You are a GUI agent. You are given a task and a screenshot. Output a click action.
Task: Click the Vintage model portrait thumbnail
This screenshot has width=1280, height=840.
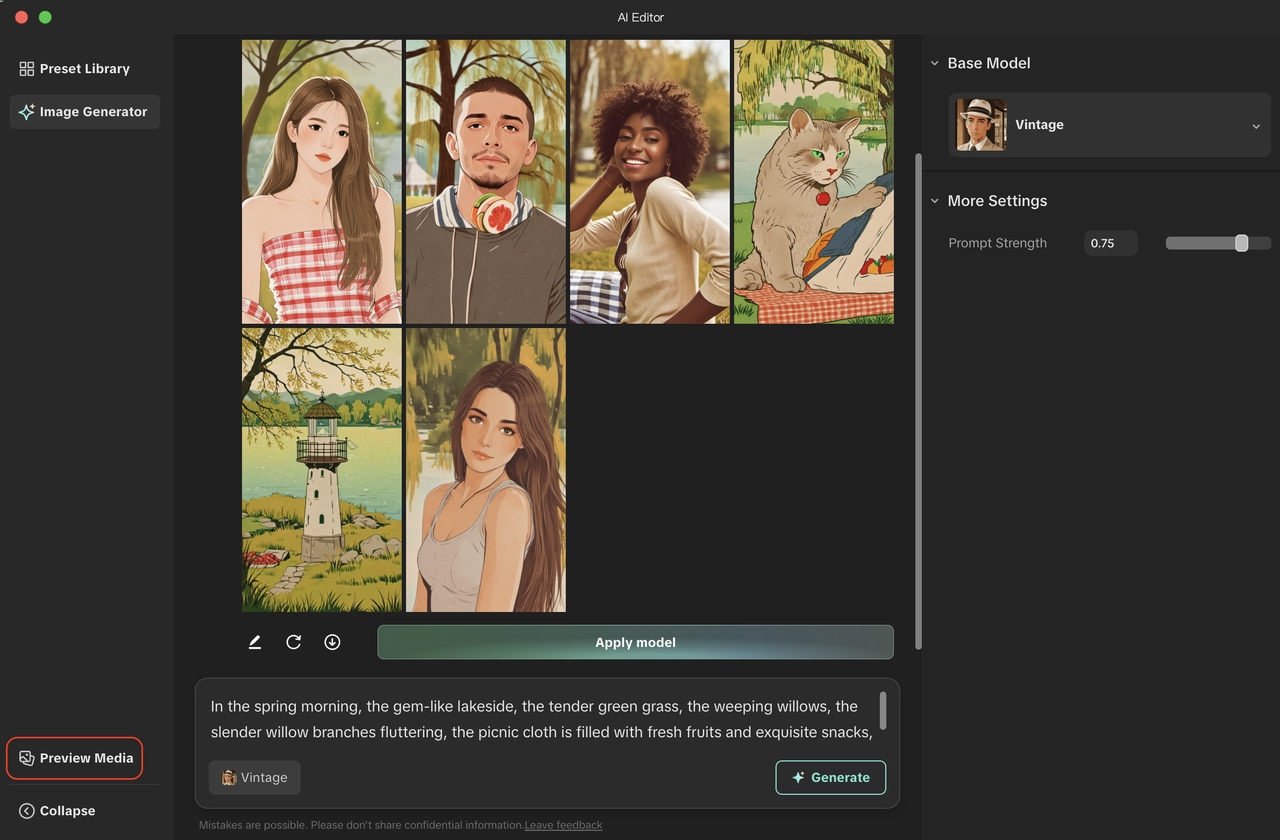point(981,125)
